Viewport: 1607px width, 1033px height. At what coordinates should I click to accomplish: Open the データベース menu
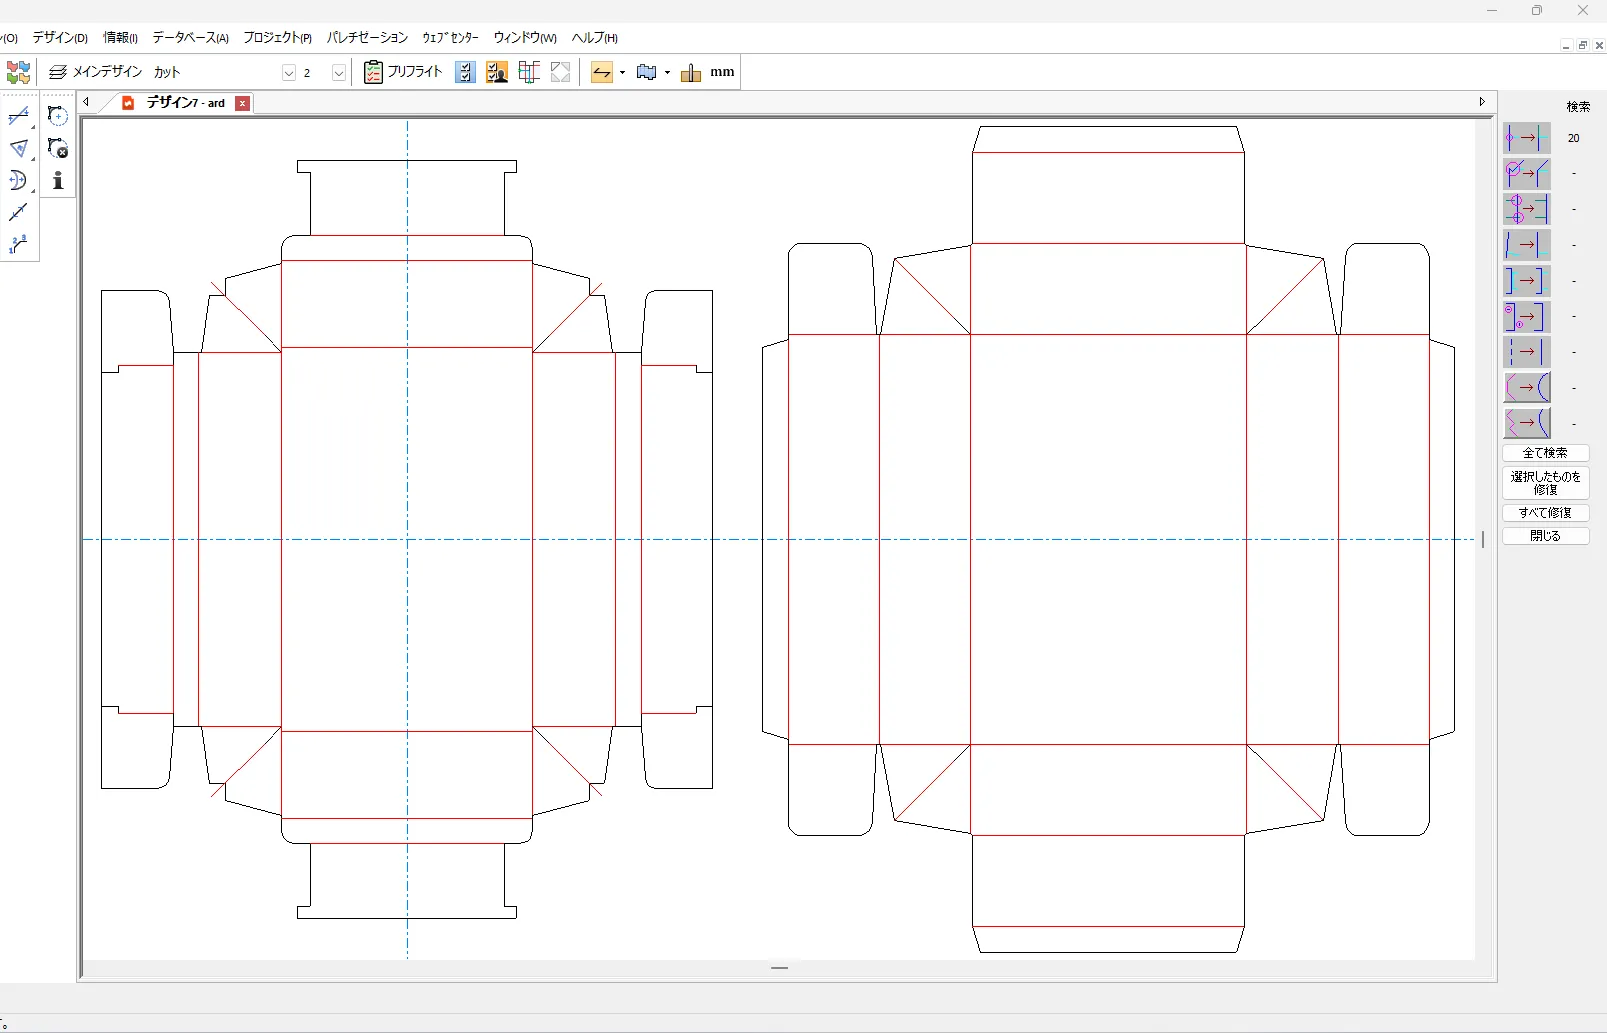190,38
